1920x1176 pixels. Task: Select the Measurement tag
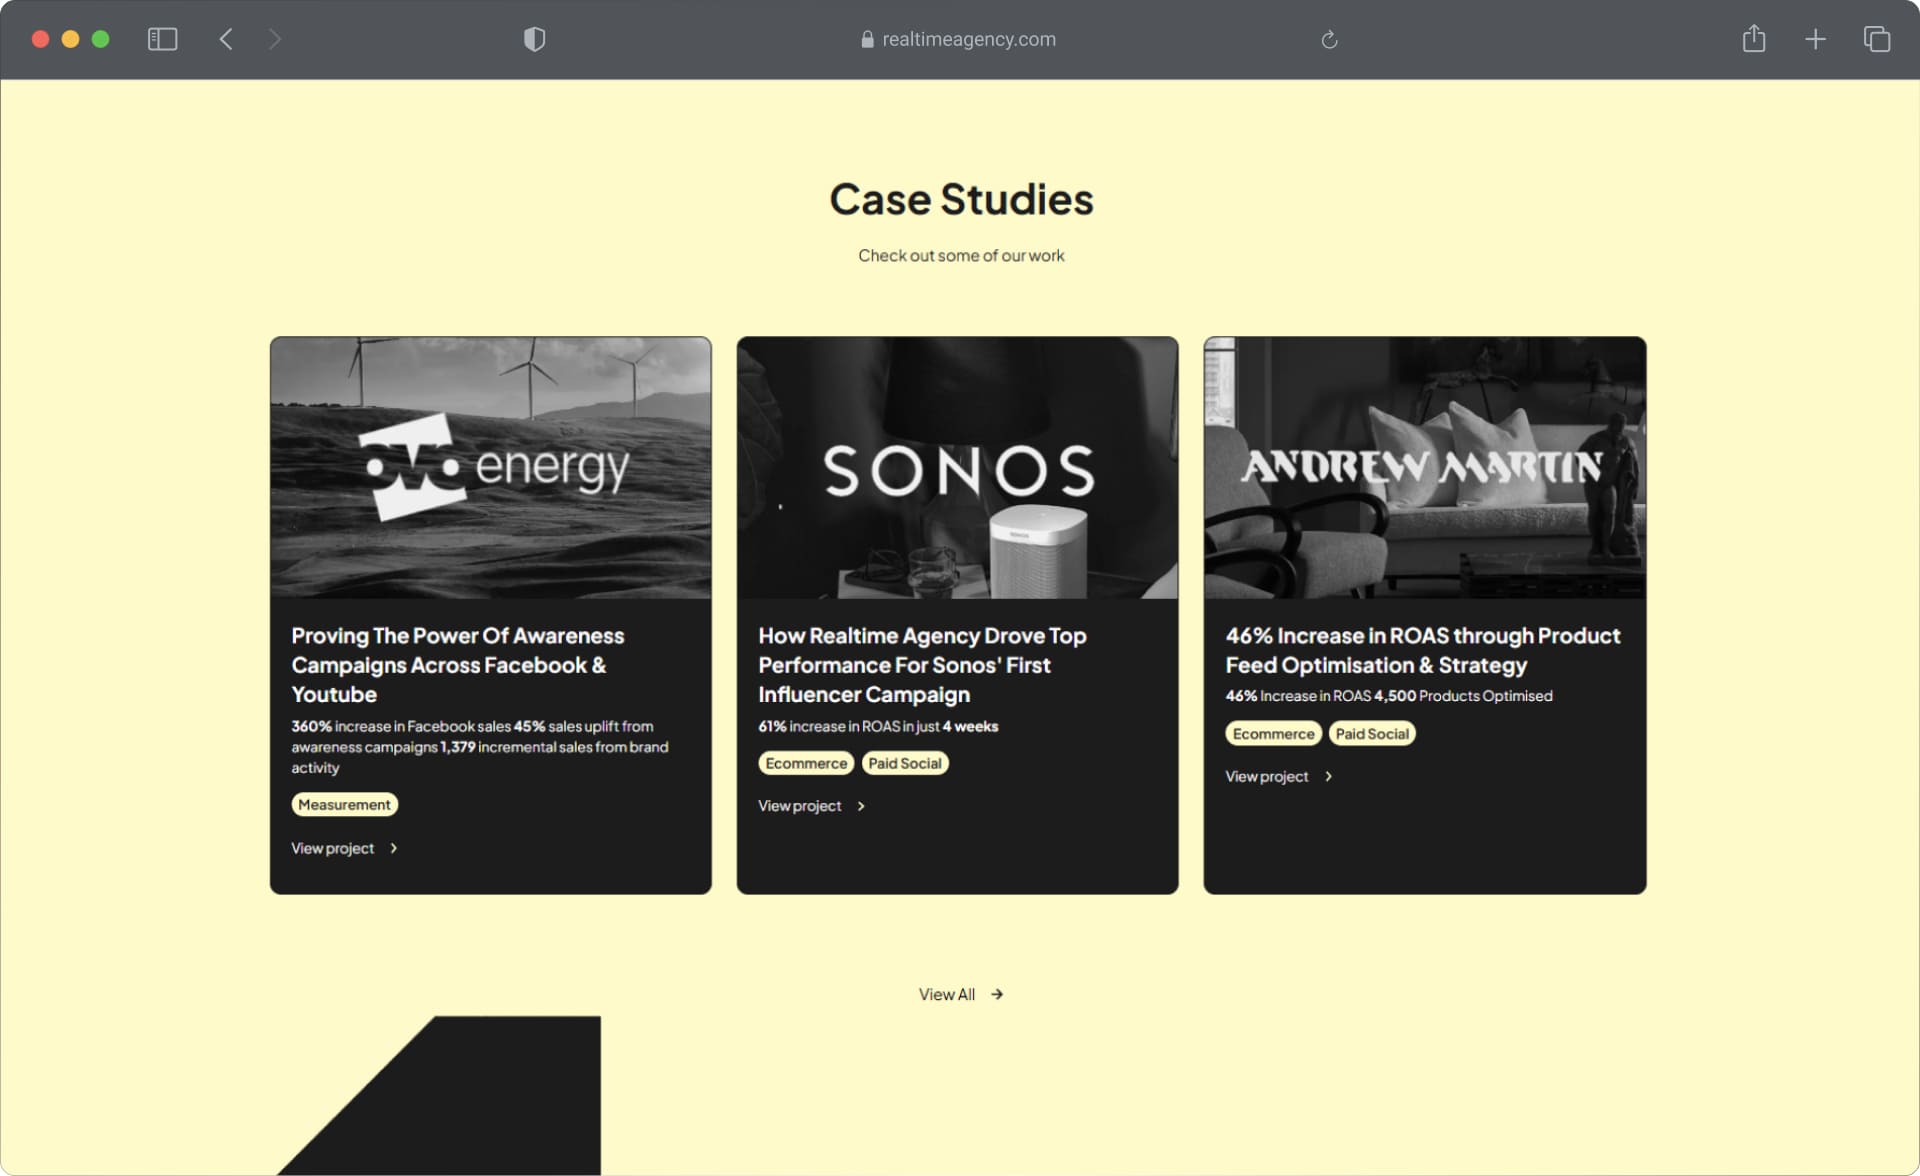(344, 805)
